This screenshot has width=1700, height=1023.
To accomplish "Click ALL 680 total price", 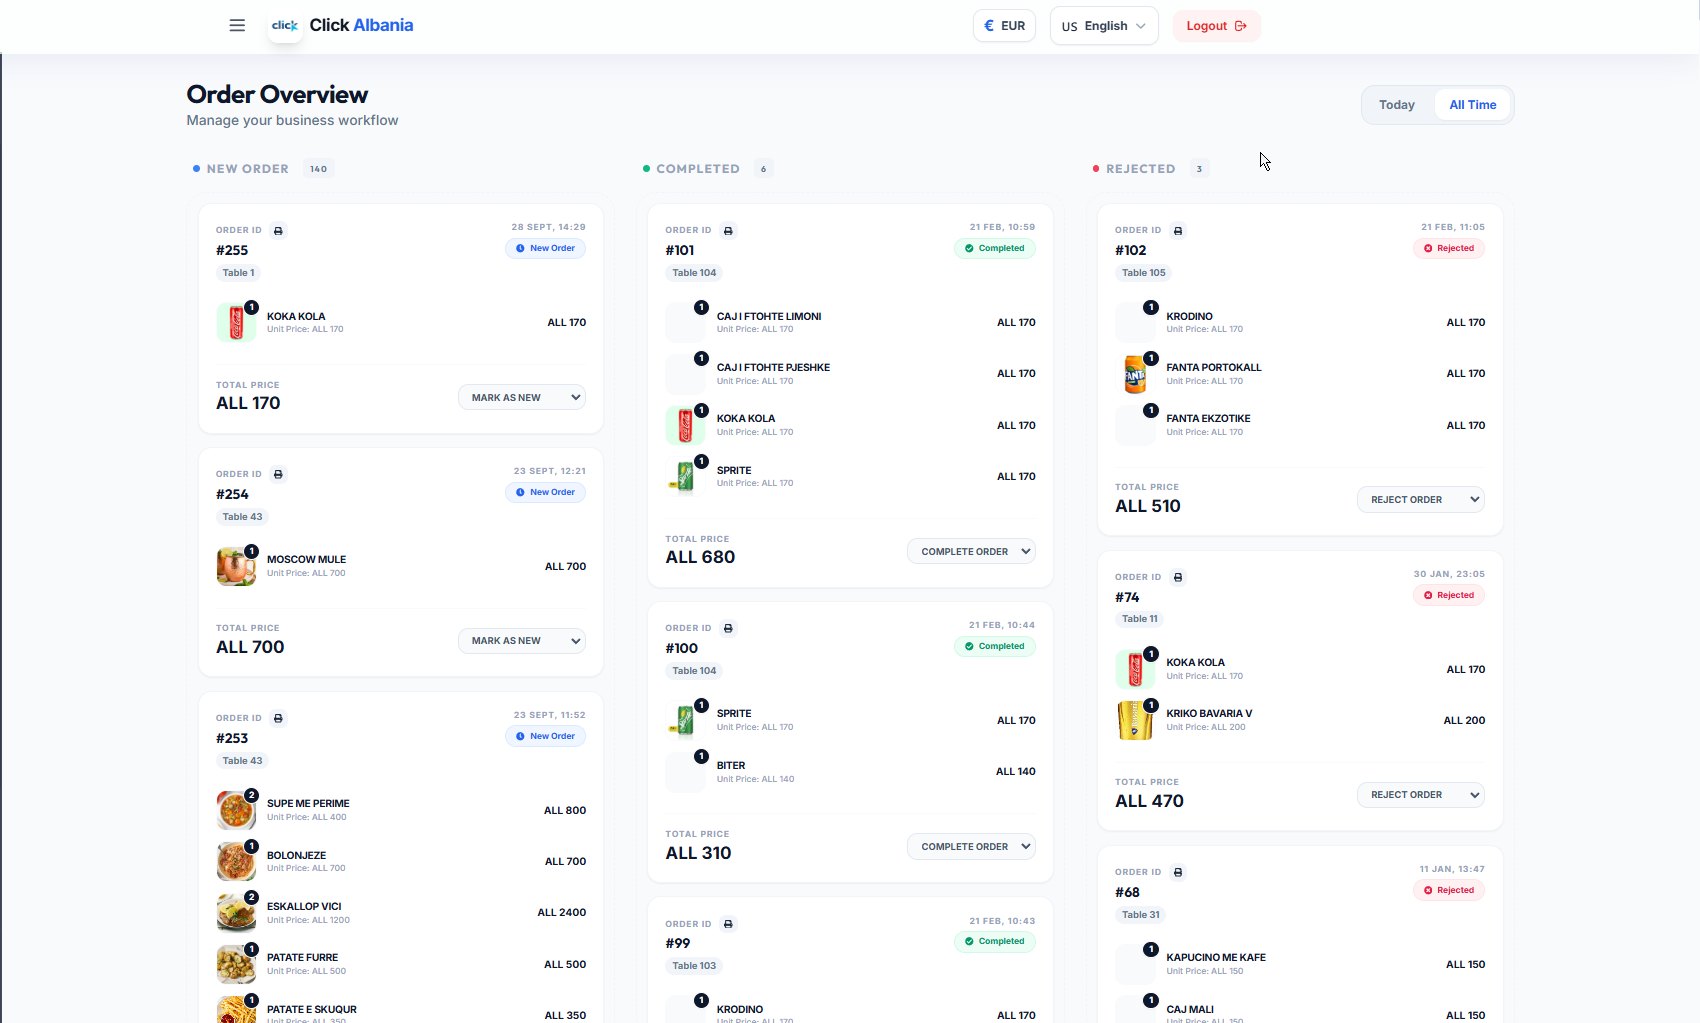I will [x=700, y=558].
